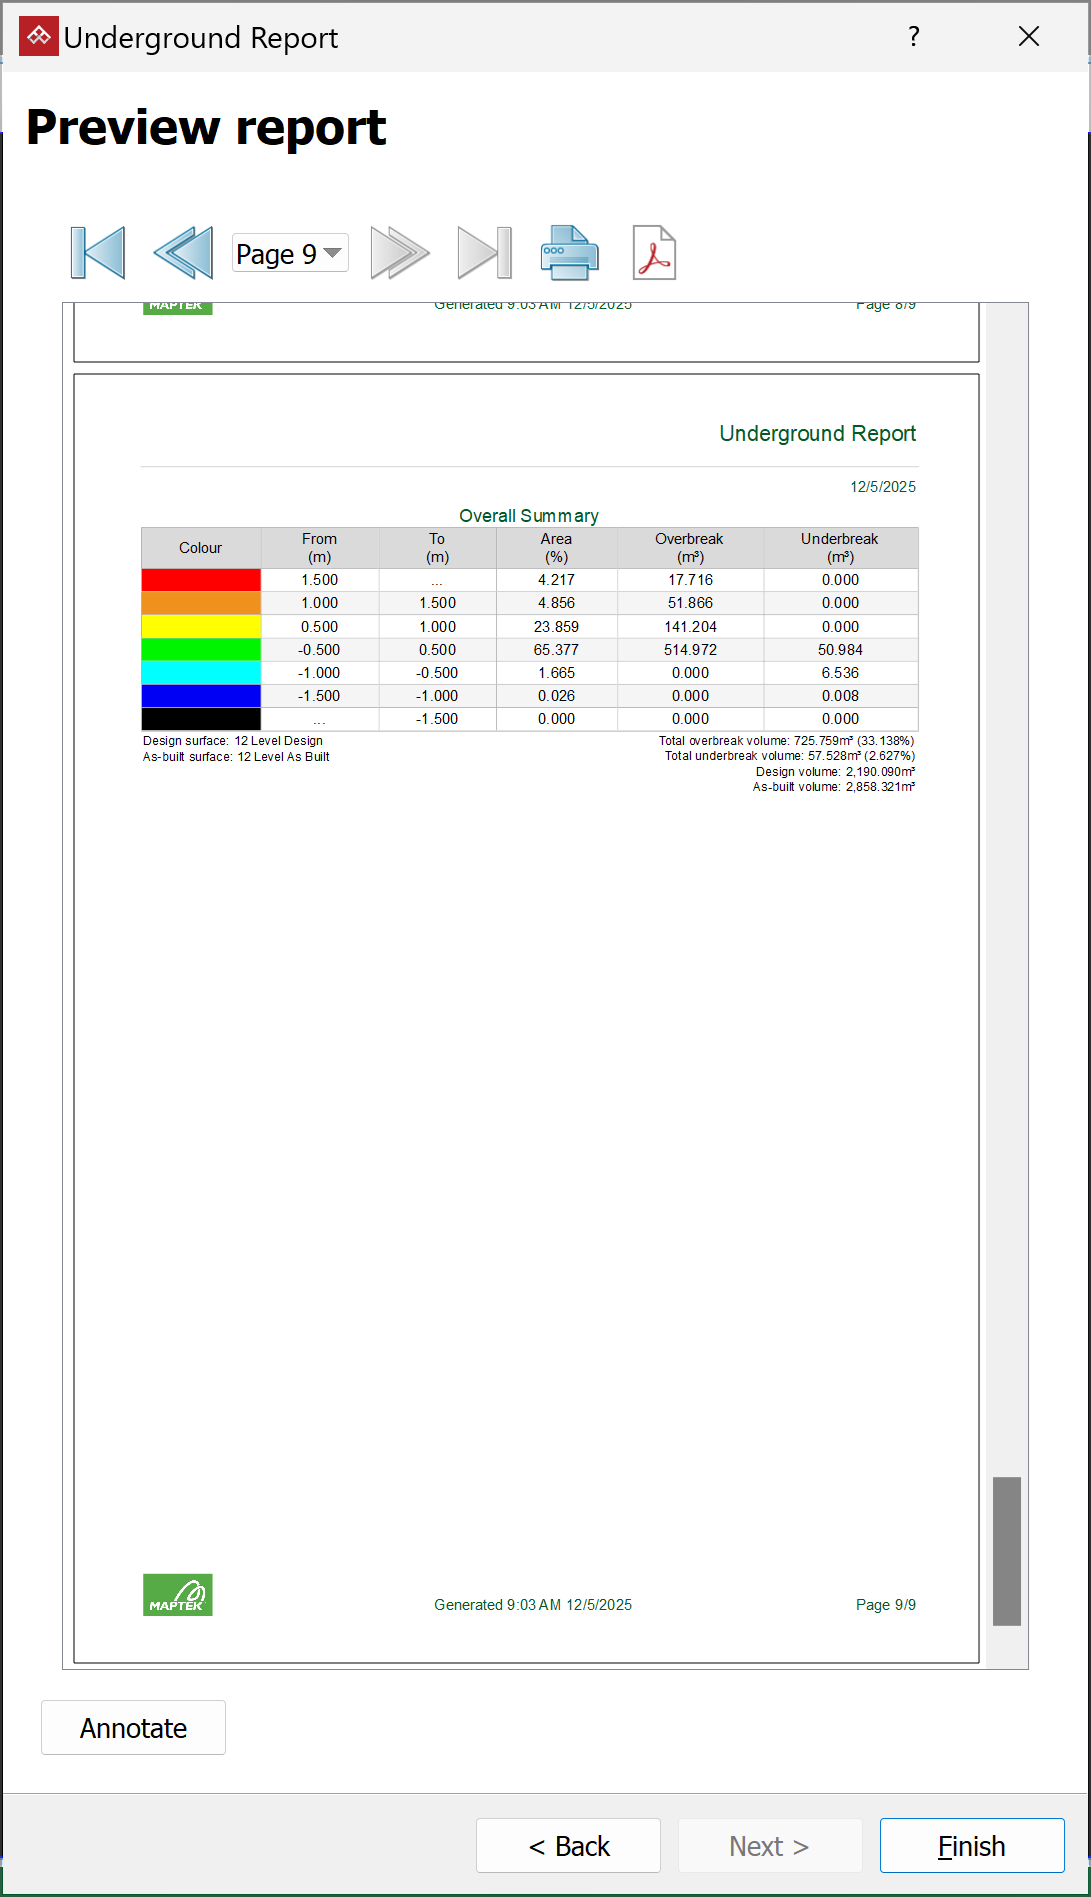Go to the first page icon
This screenshot has width=1091, height=1897.
pos(98,253)
